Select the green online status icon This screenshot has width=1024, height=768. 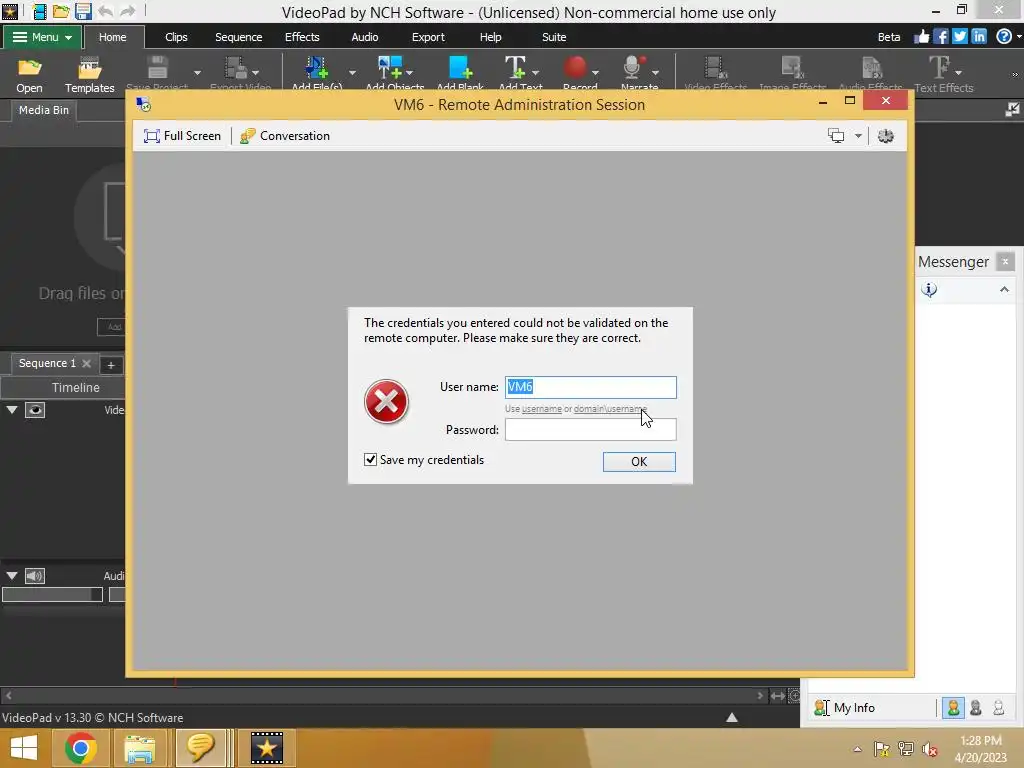[953, 708]
